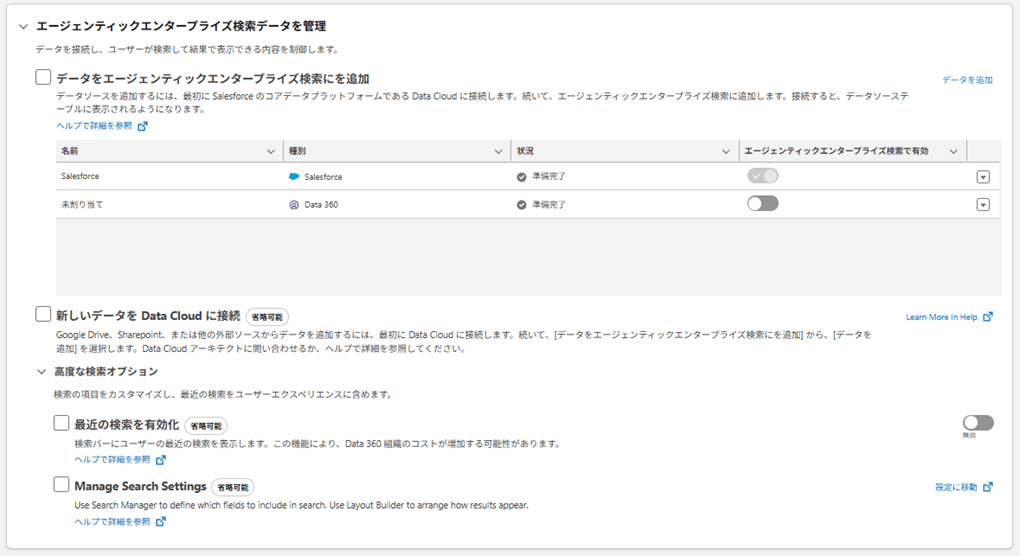Toggle the enabled switch in the 未割り当て row
Viewport: 1020px width, 556px height.
click(x=762, y=204)
